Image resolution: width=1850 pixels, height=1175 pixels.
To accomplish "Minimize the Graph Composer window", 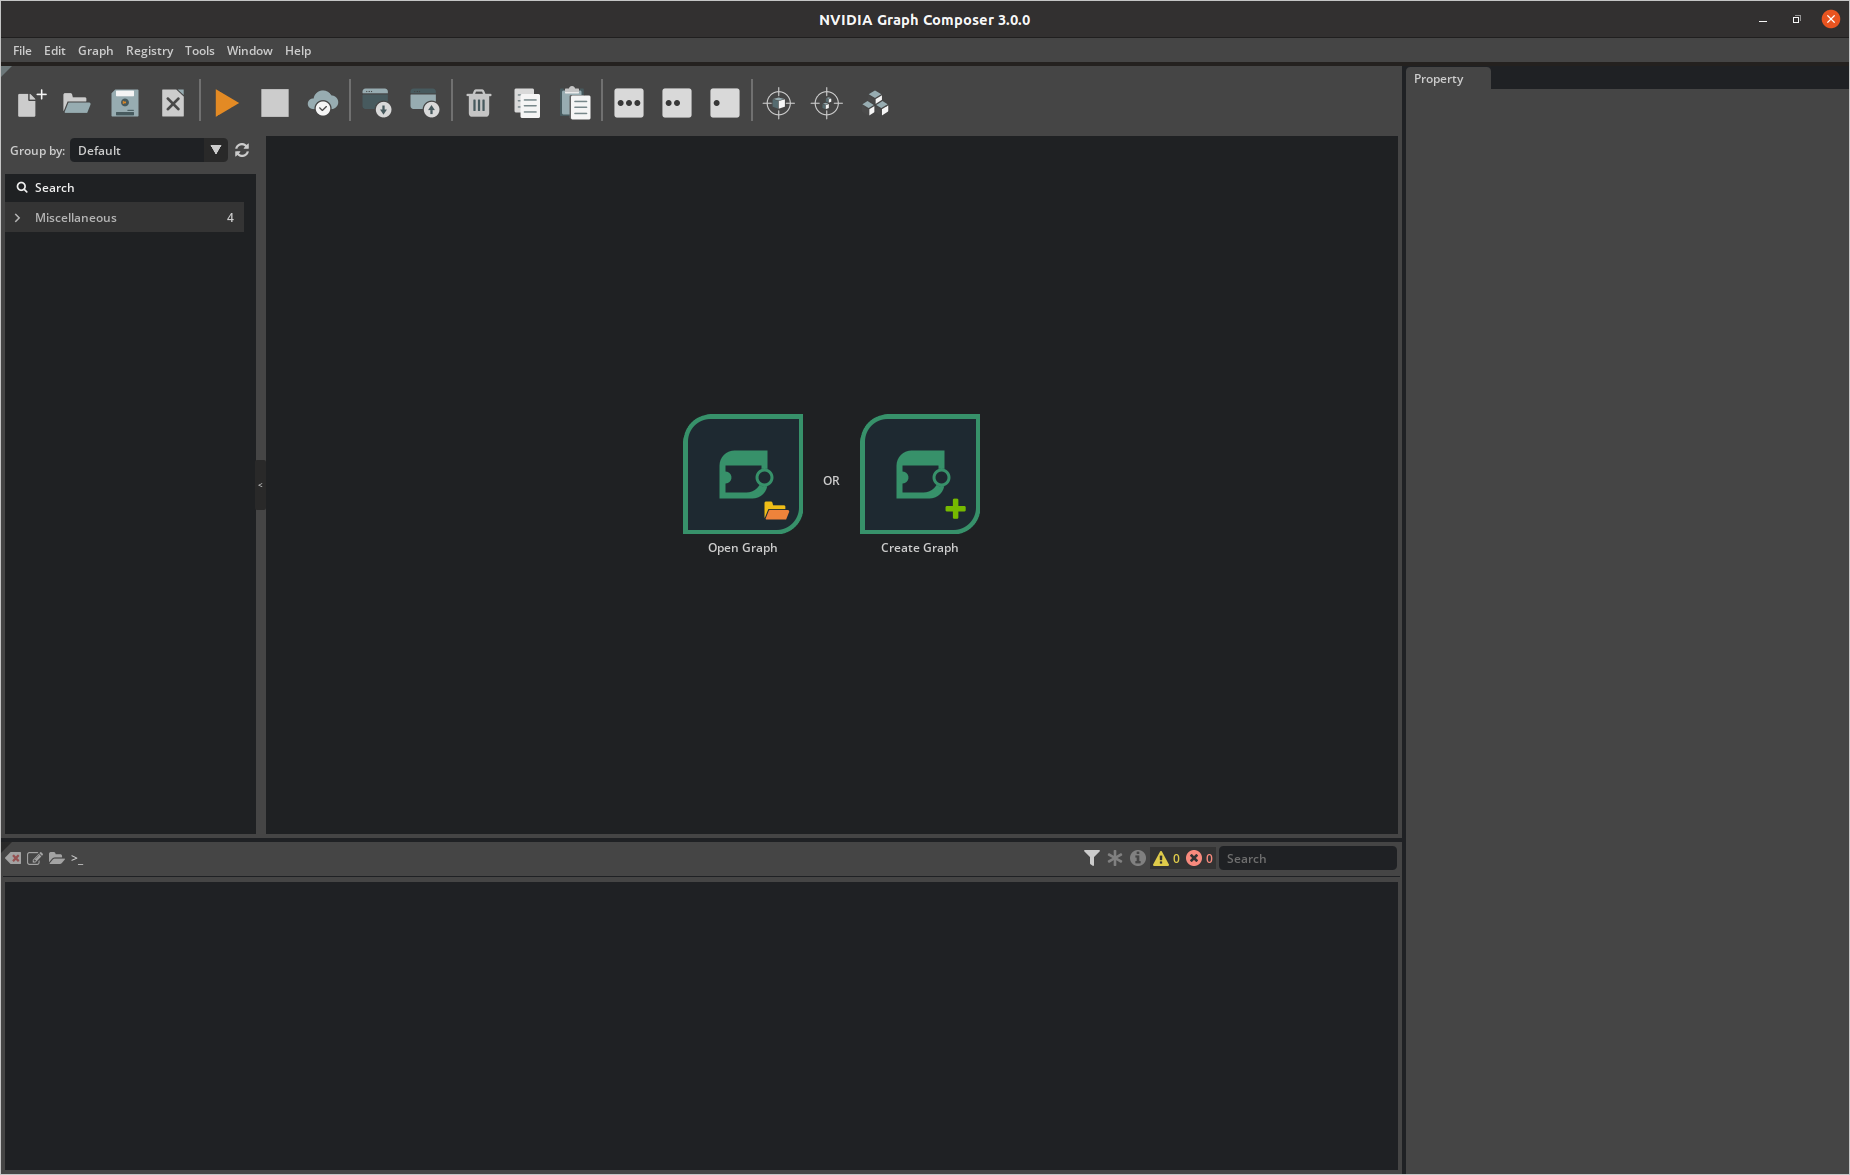I will click(1763, 20).
